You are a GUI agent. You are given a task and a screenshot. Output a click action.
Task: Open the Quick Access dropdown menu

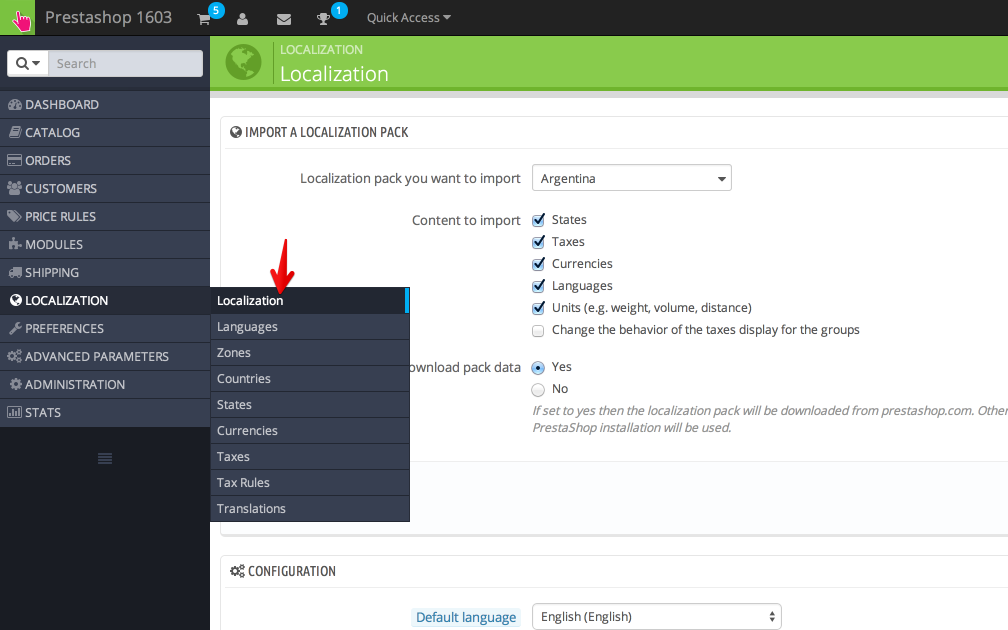click(x=408, y=18)
